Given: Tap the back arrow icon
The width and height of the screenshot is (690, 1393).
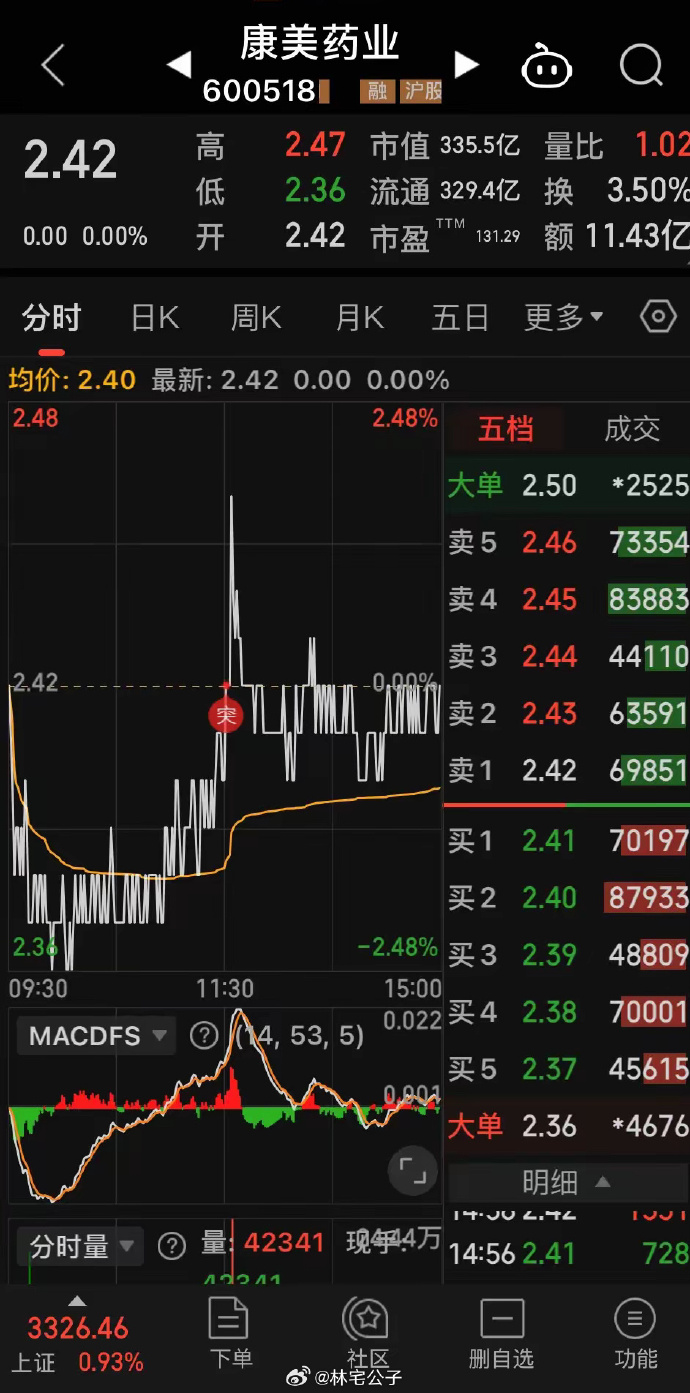Looking at the screenshot, I should click(x=52, y=65).
